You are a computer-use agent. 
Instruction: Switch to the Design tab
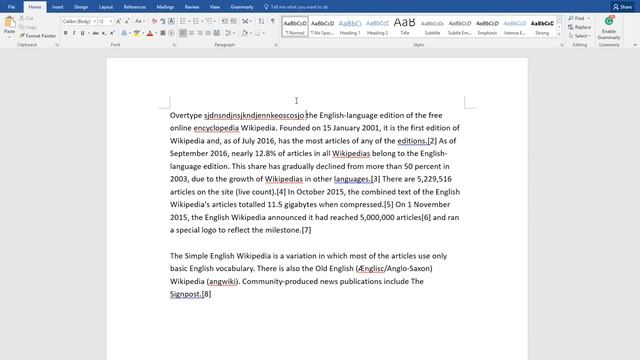81,7
